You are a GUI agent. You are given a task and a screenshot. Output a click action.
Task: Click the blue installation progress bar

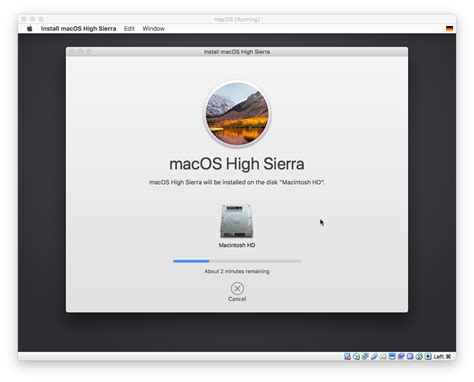[237, 261]
